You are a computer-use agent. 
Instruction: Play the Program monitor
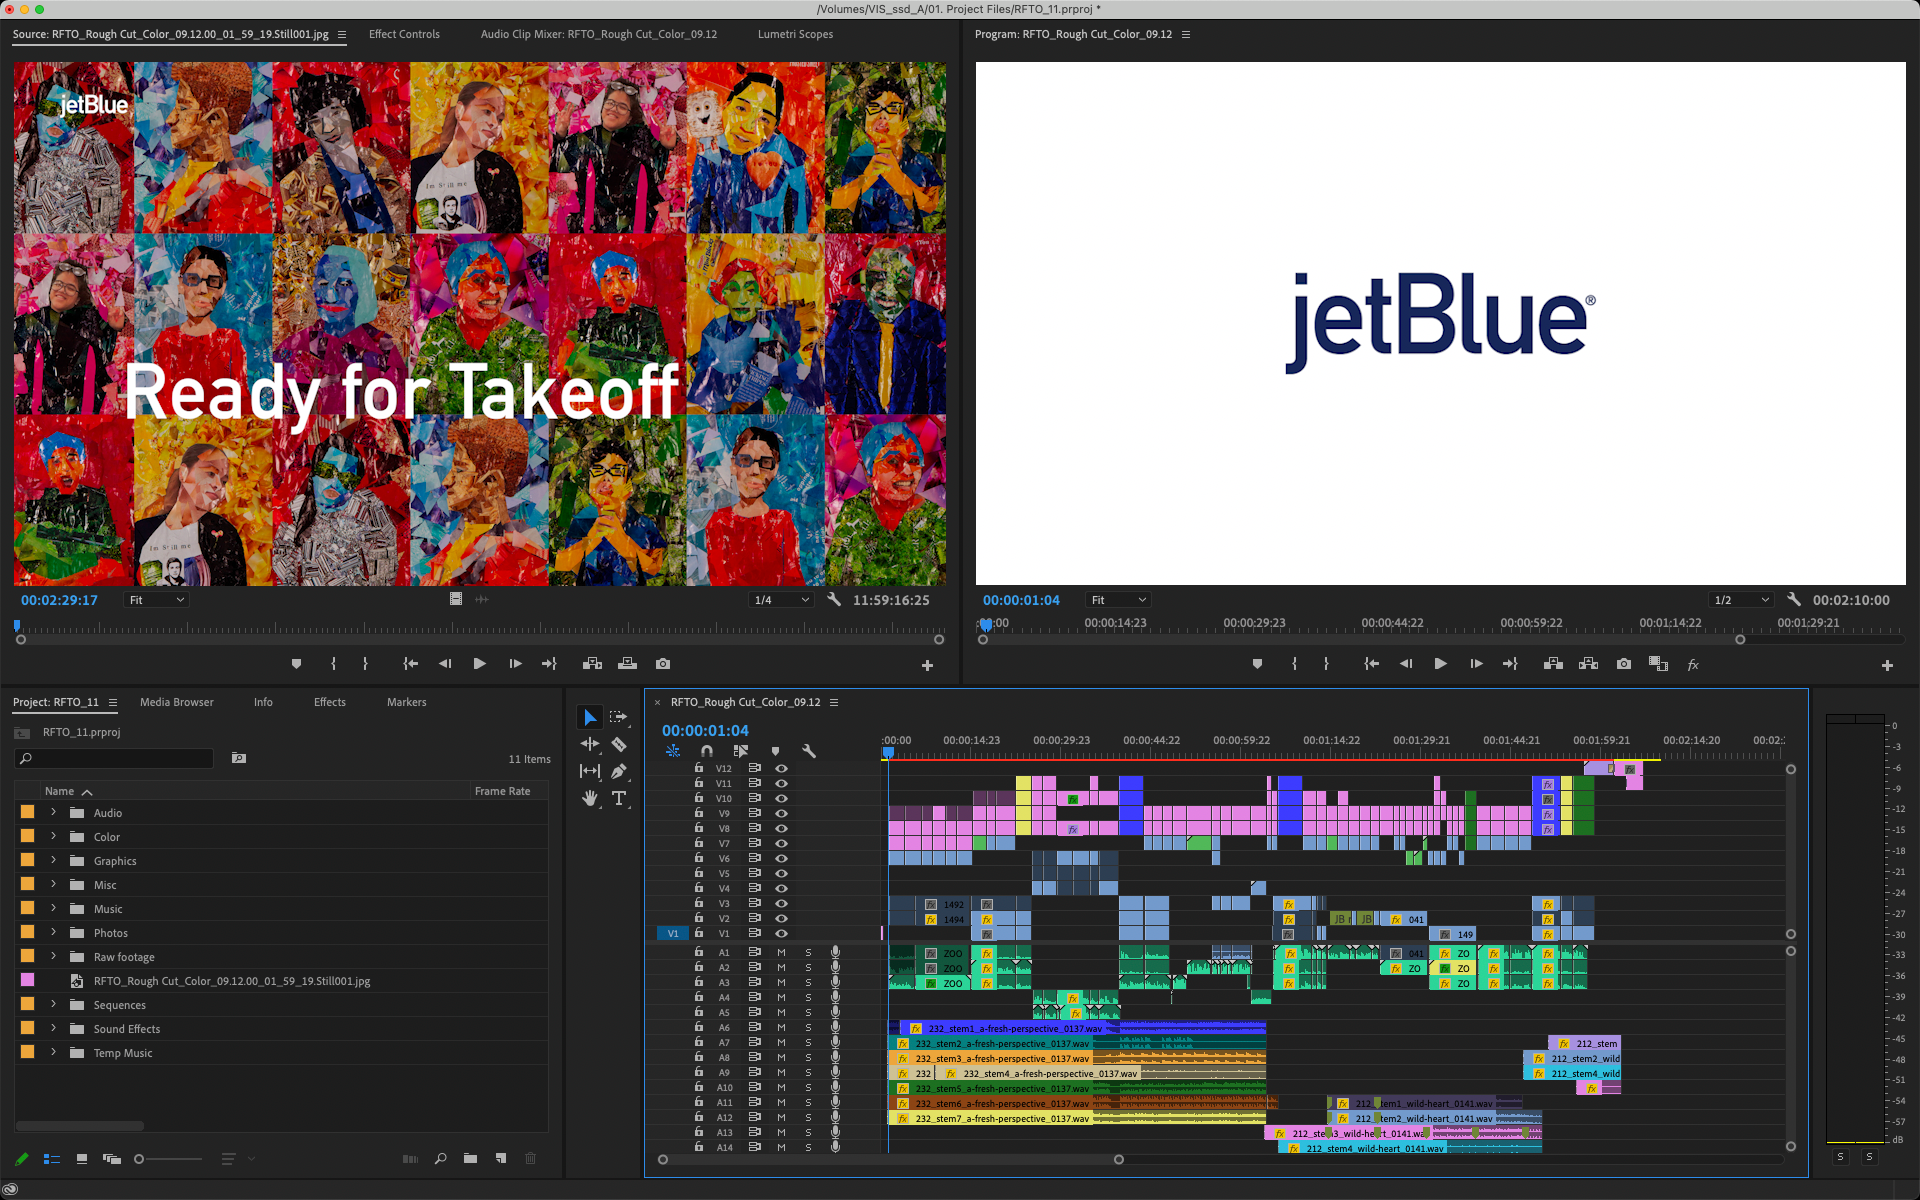coord(1441,664)
